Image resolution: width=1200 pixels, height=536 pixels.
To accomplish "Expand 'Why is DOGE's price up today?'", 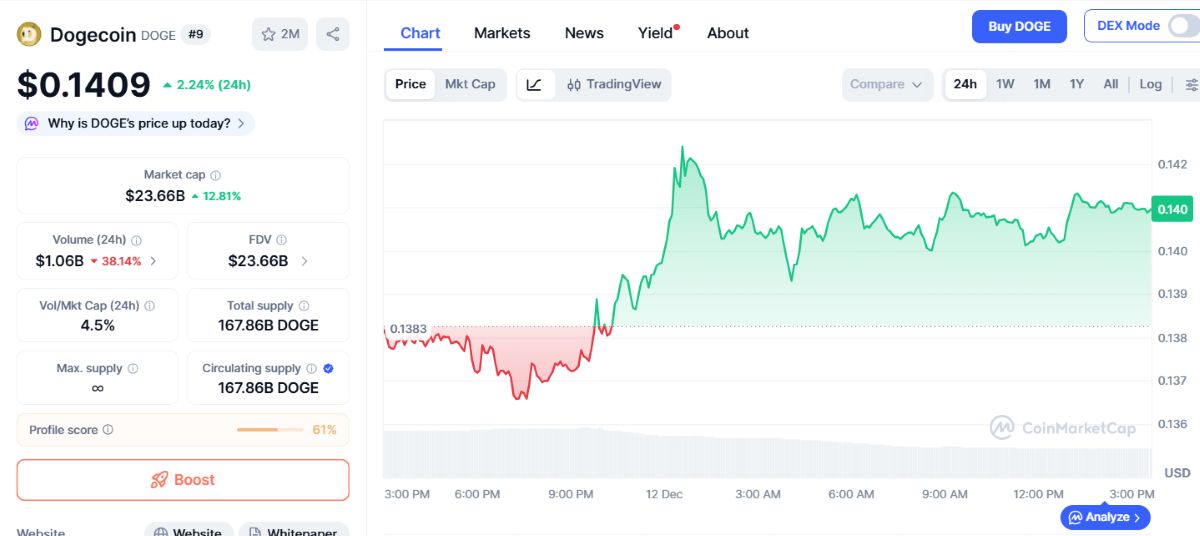I will pos(136,124).
